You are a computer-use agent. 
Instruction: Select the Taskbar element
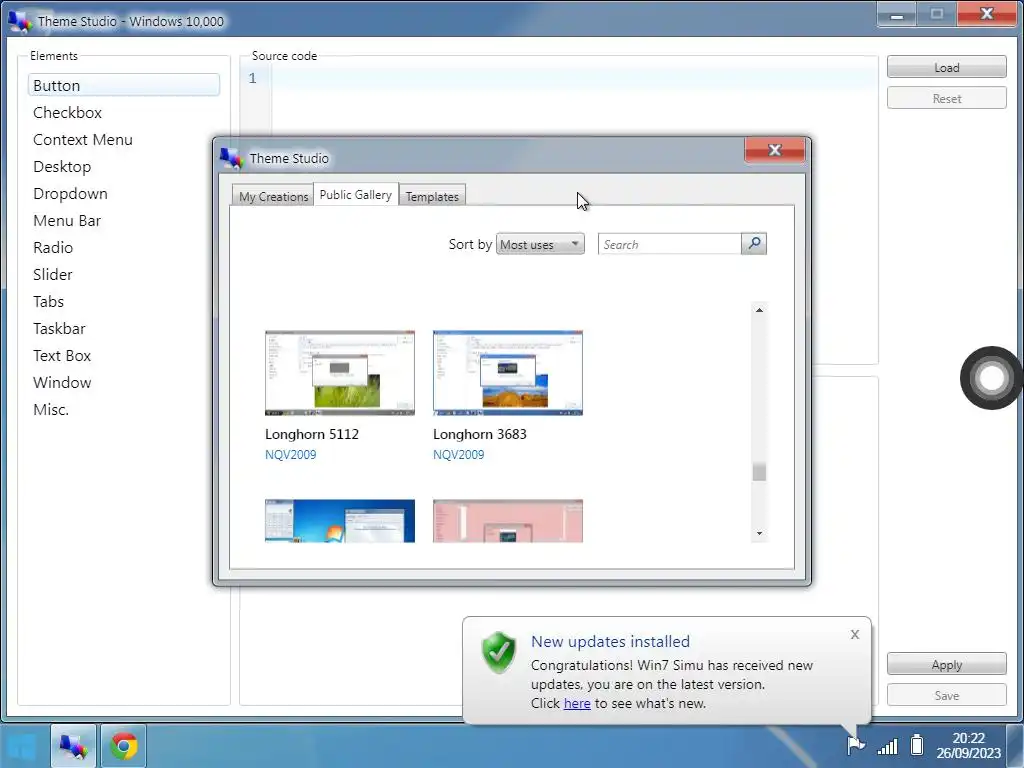(x=123, y=328)
